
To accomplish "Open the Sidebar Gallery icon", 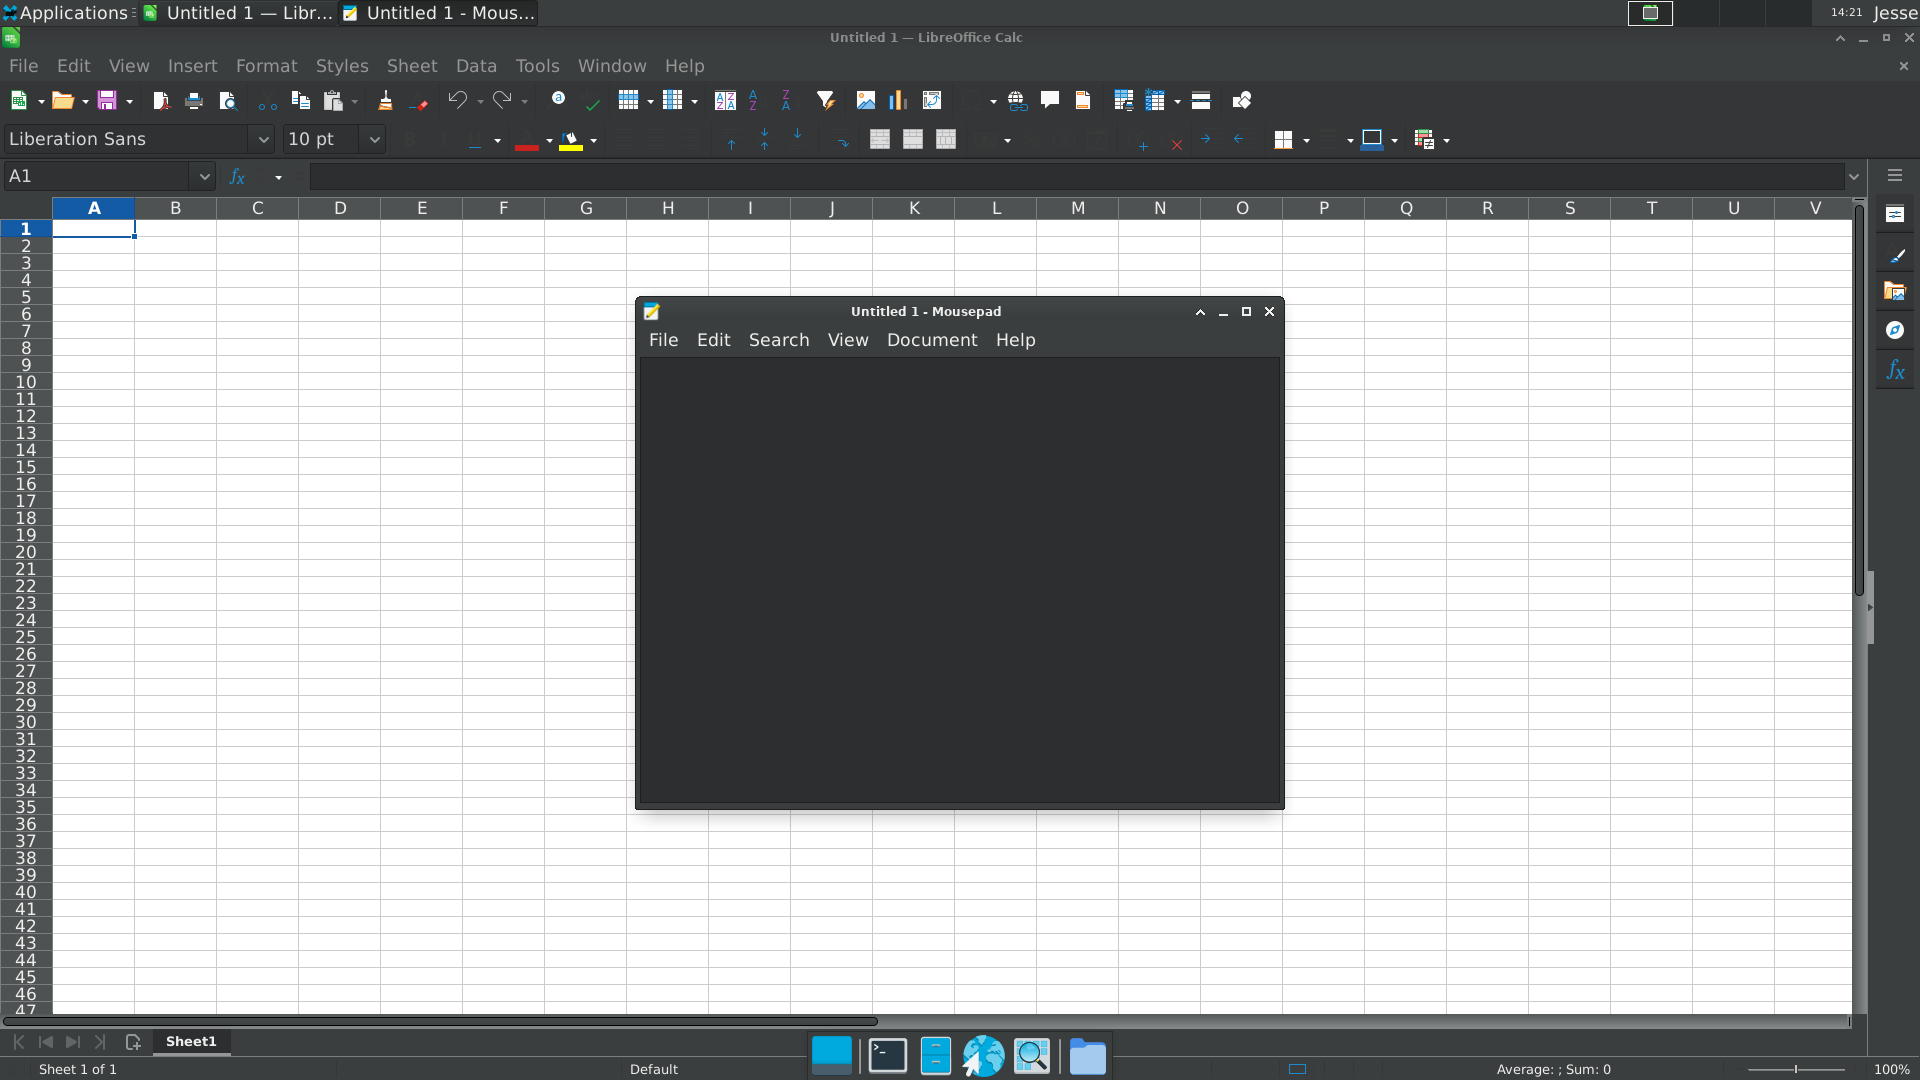I will click(1895, 291).
